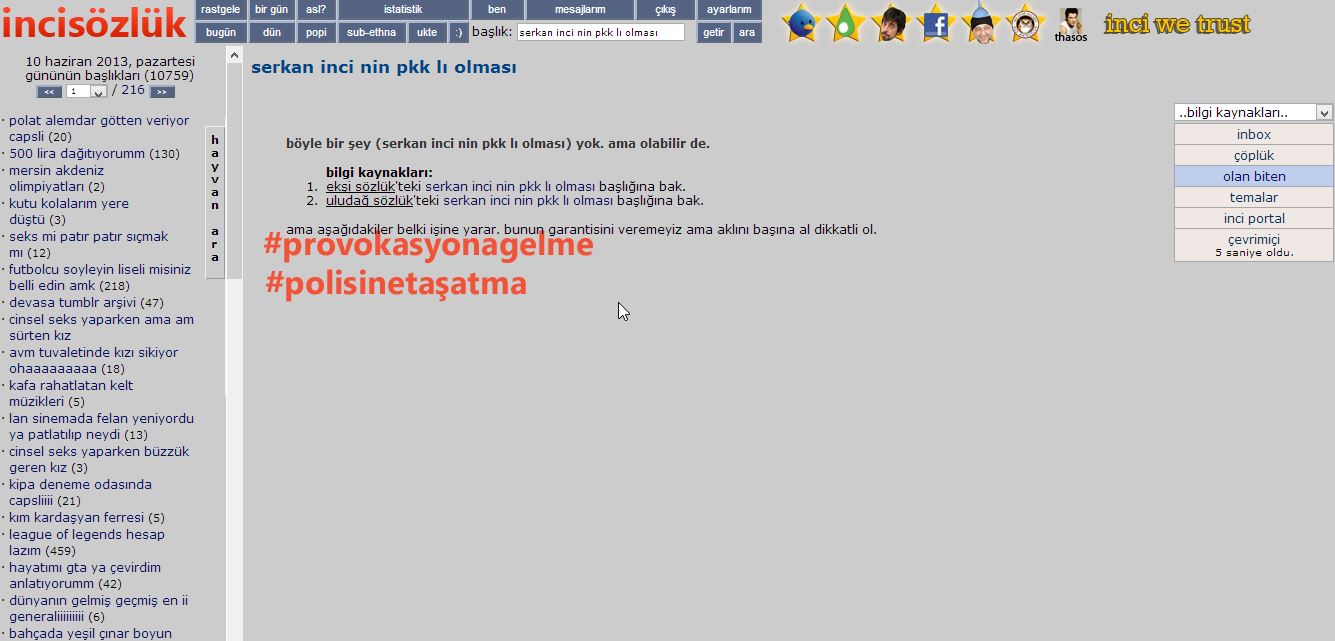Open topic 'kafa rahatlatan kelt müzikleri'

click(x=71, y=393)
